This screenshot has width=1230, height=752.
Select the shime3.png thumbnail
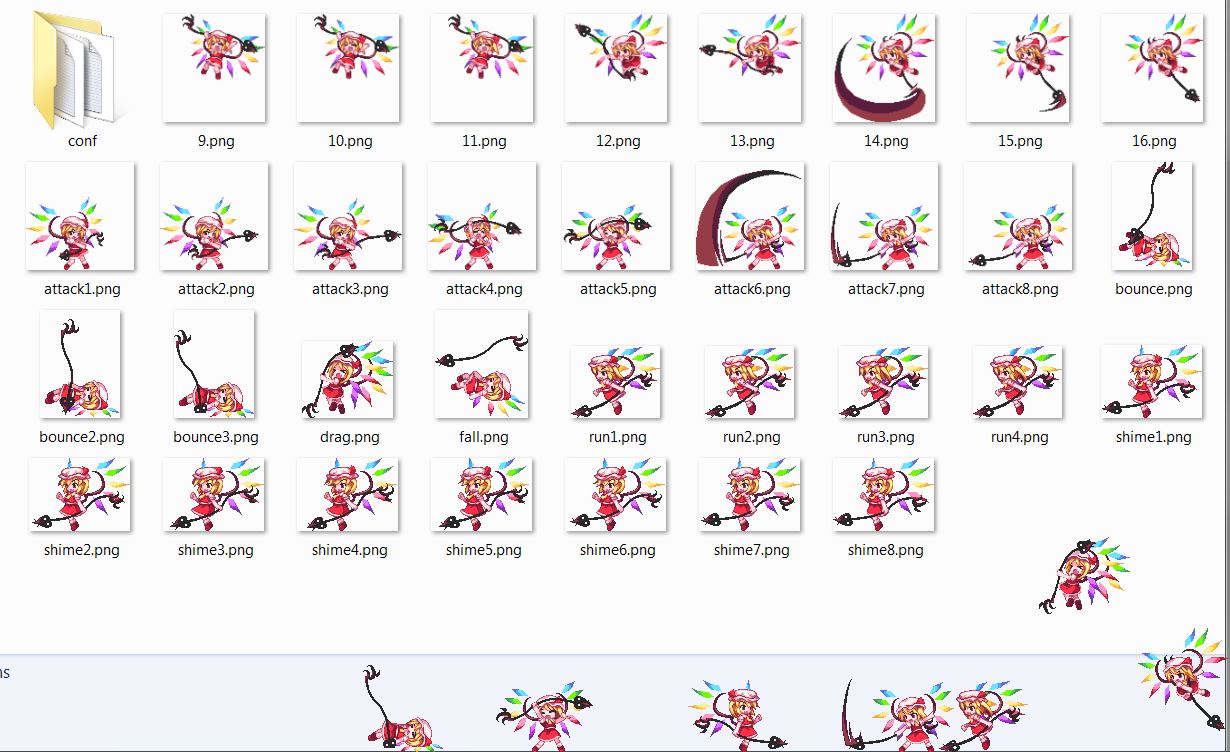pos(214,495)
